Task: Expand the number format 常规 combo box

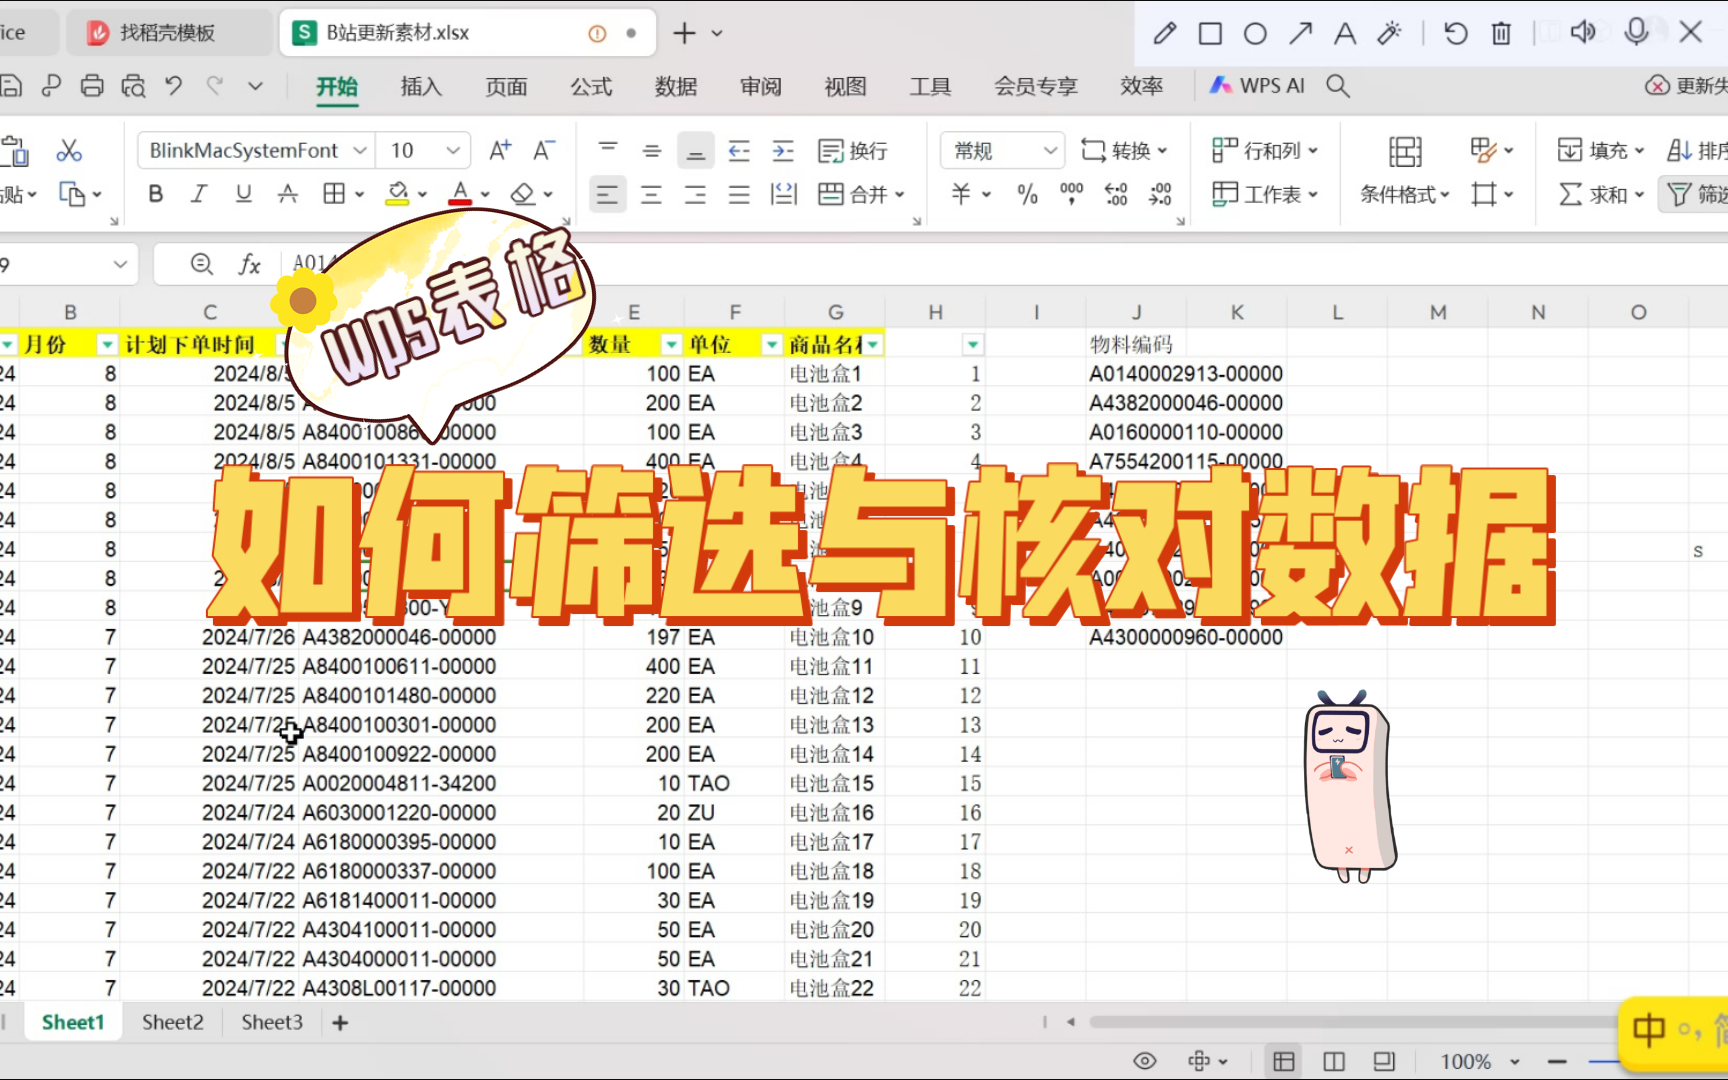Action: 1050,150
